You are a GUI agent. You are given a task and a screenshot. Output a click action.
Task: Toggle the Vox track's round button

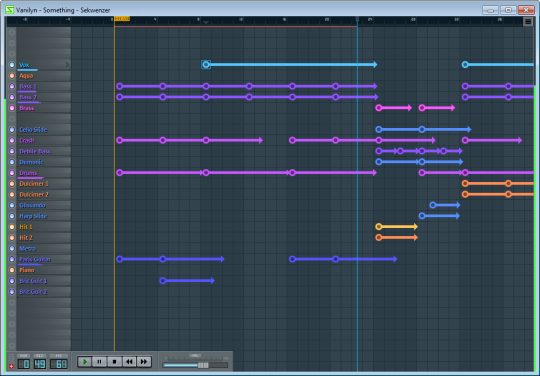coord(12,65)
